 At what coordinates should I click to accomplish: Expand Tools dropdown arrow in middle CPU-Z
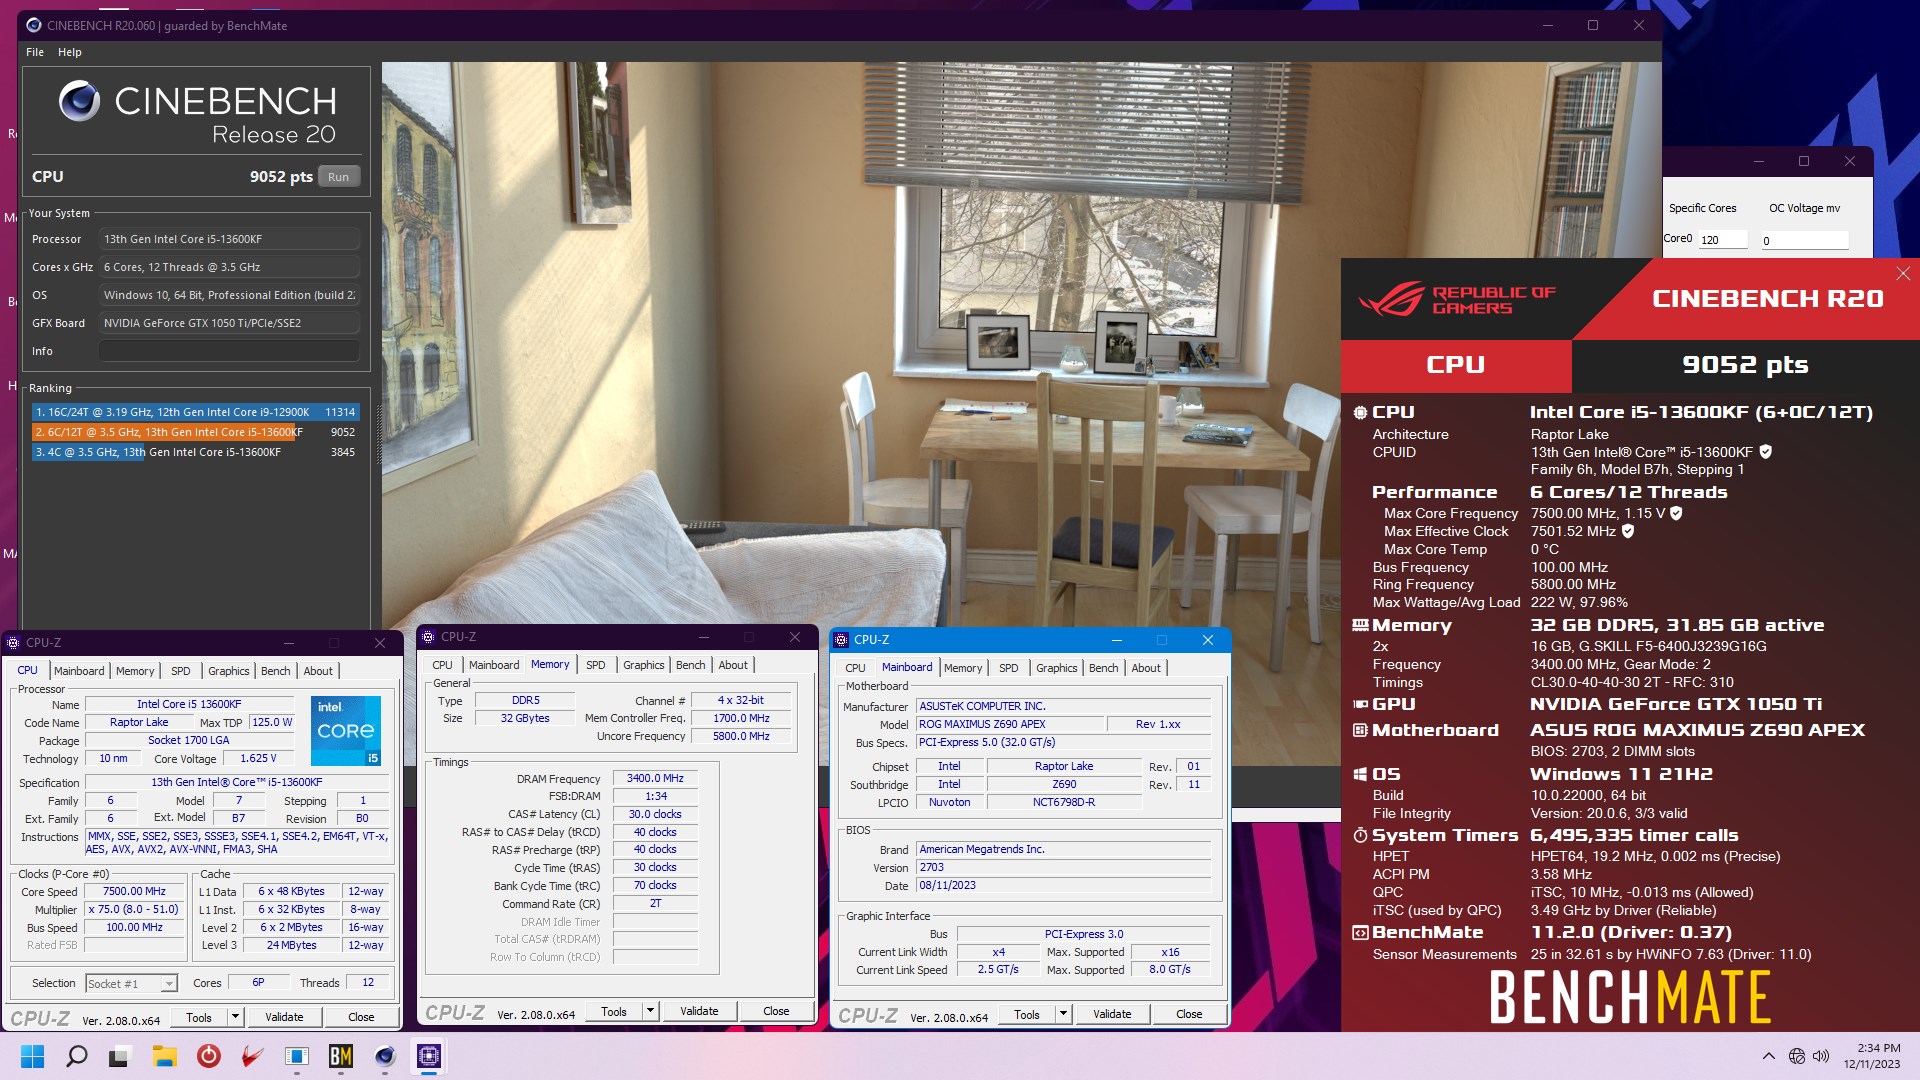pos(650,1011)
